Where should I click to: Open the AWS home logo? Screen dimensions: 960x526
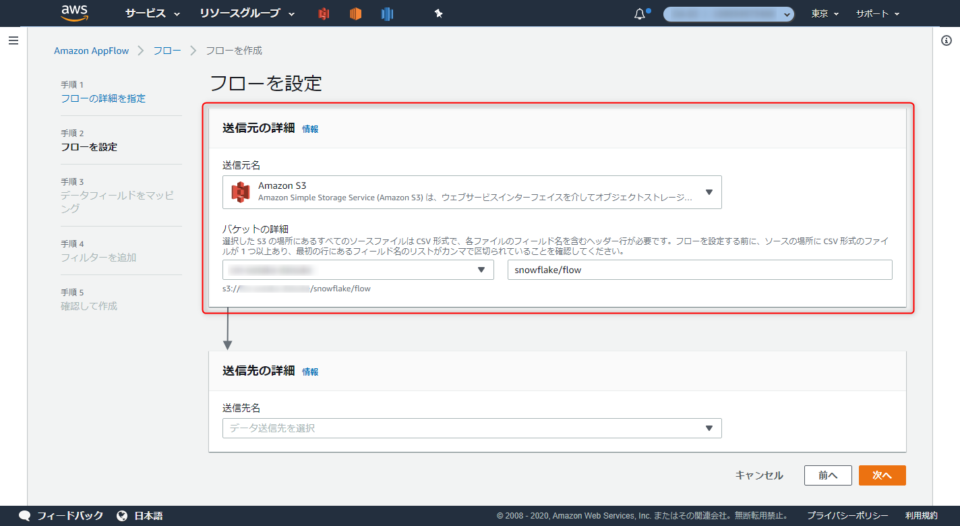click(75, 13)
